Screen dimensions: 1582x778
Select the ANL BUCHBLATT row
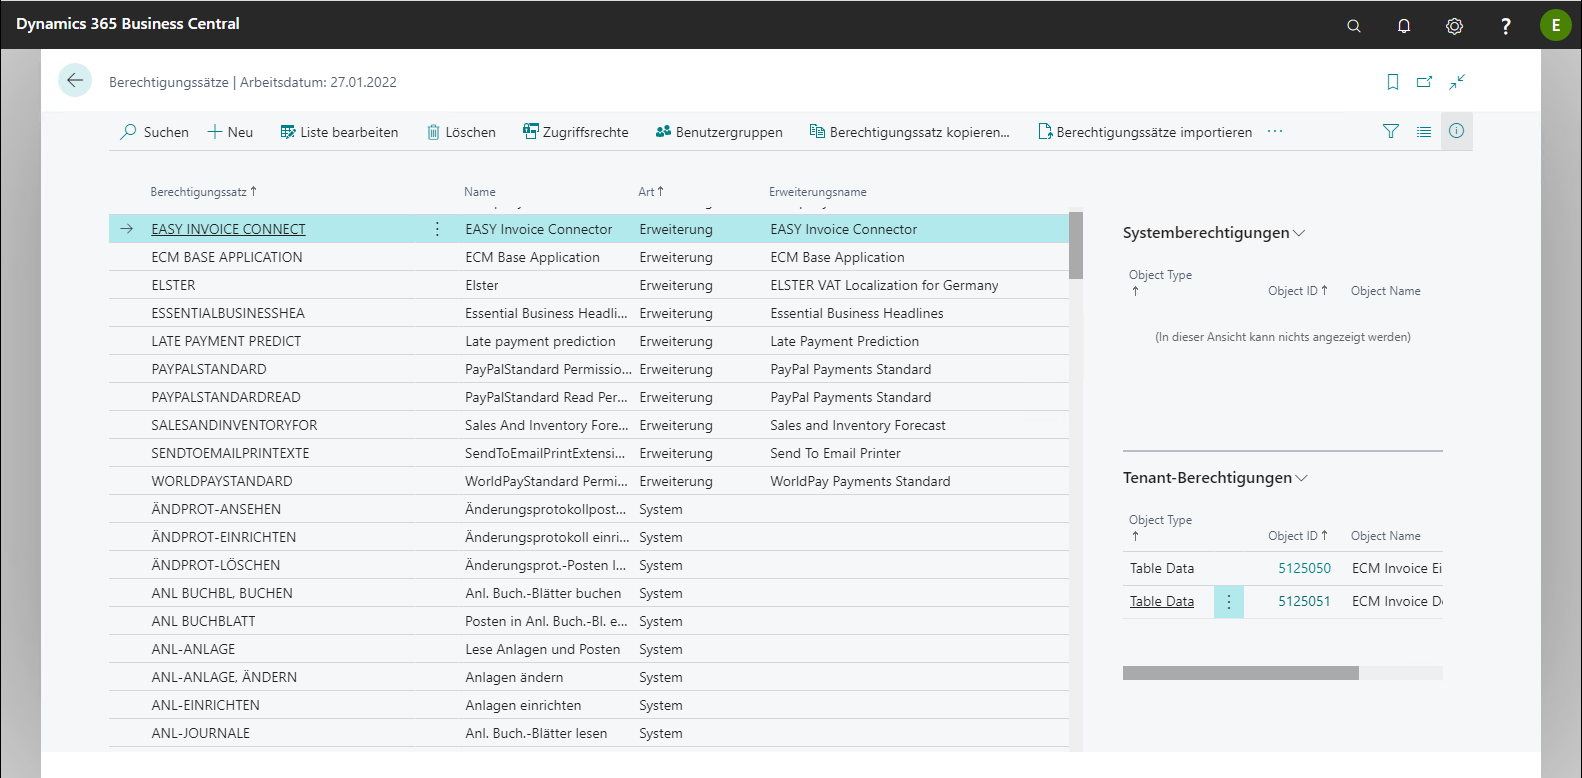click(589, 621)
